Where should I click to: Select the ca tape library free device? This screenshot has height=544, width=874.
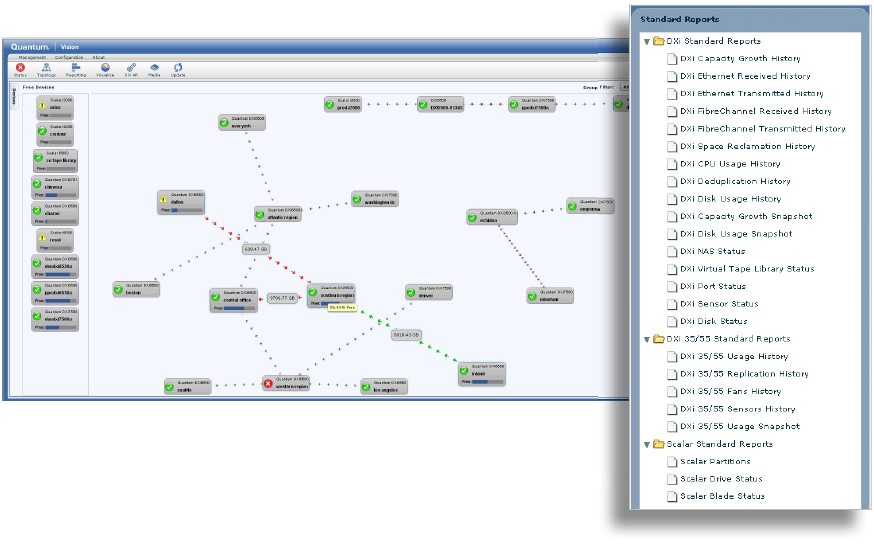(x=55, y=161)
